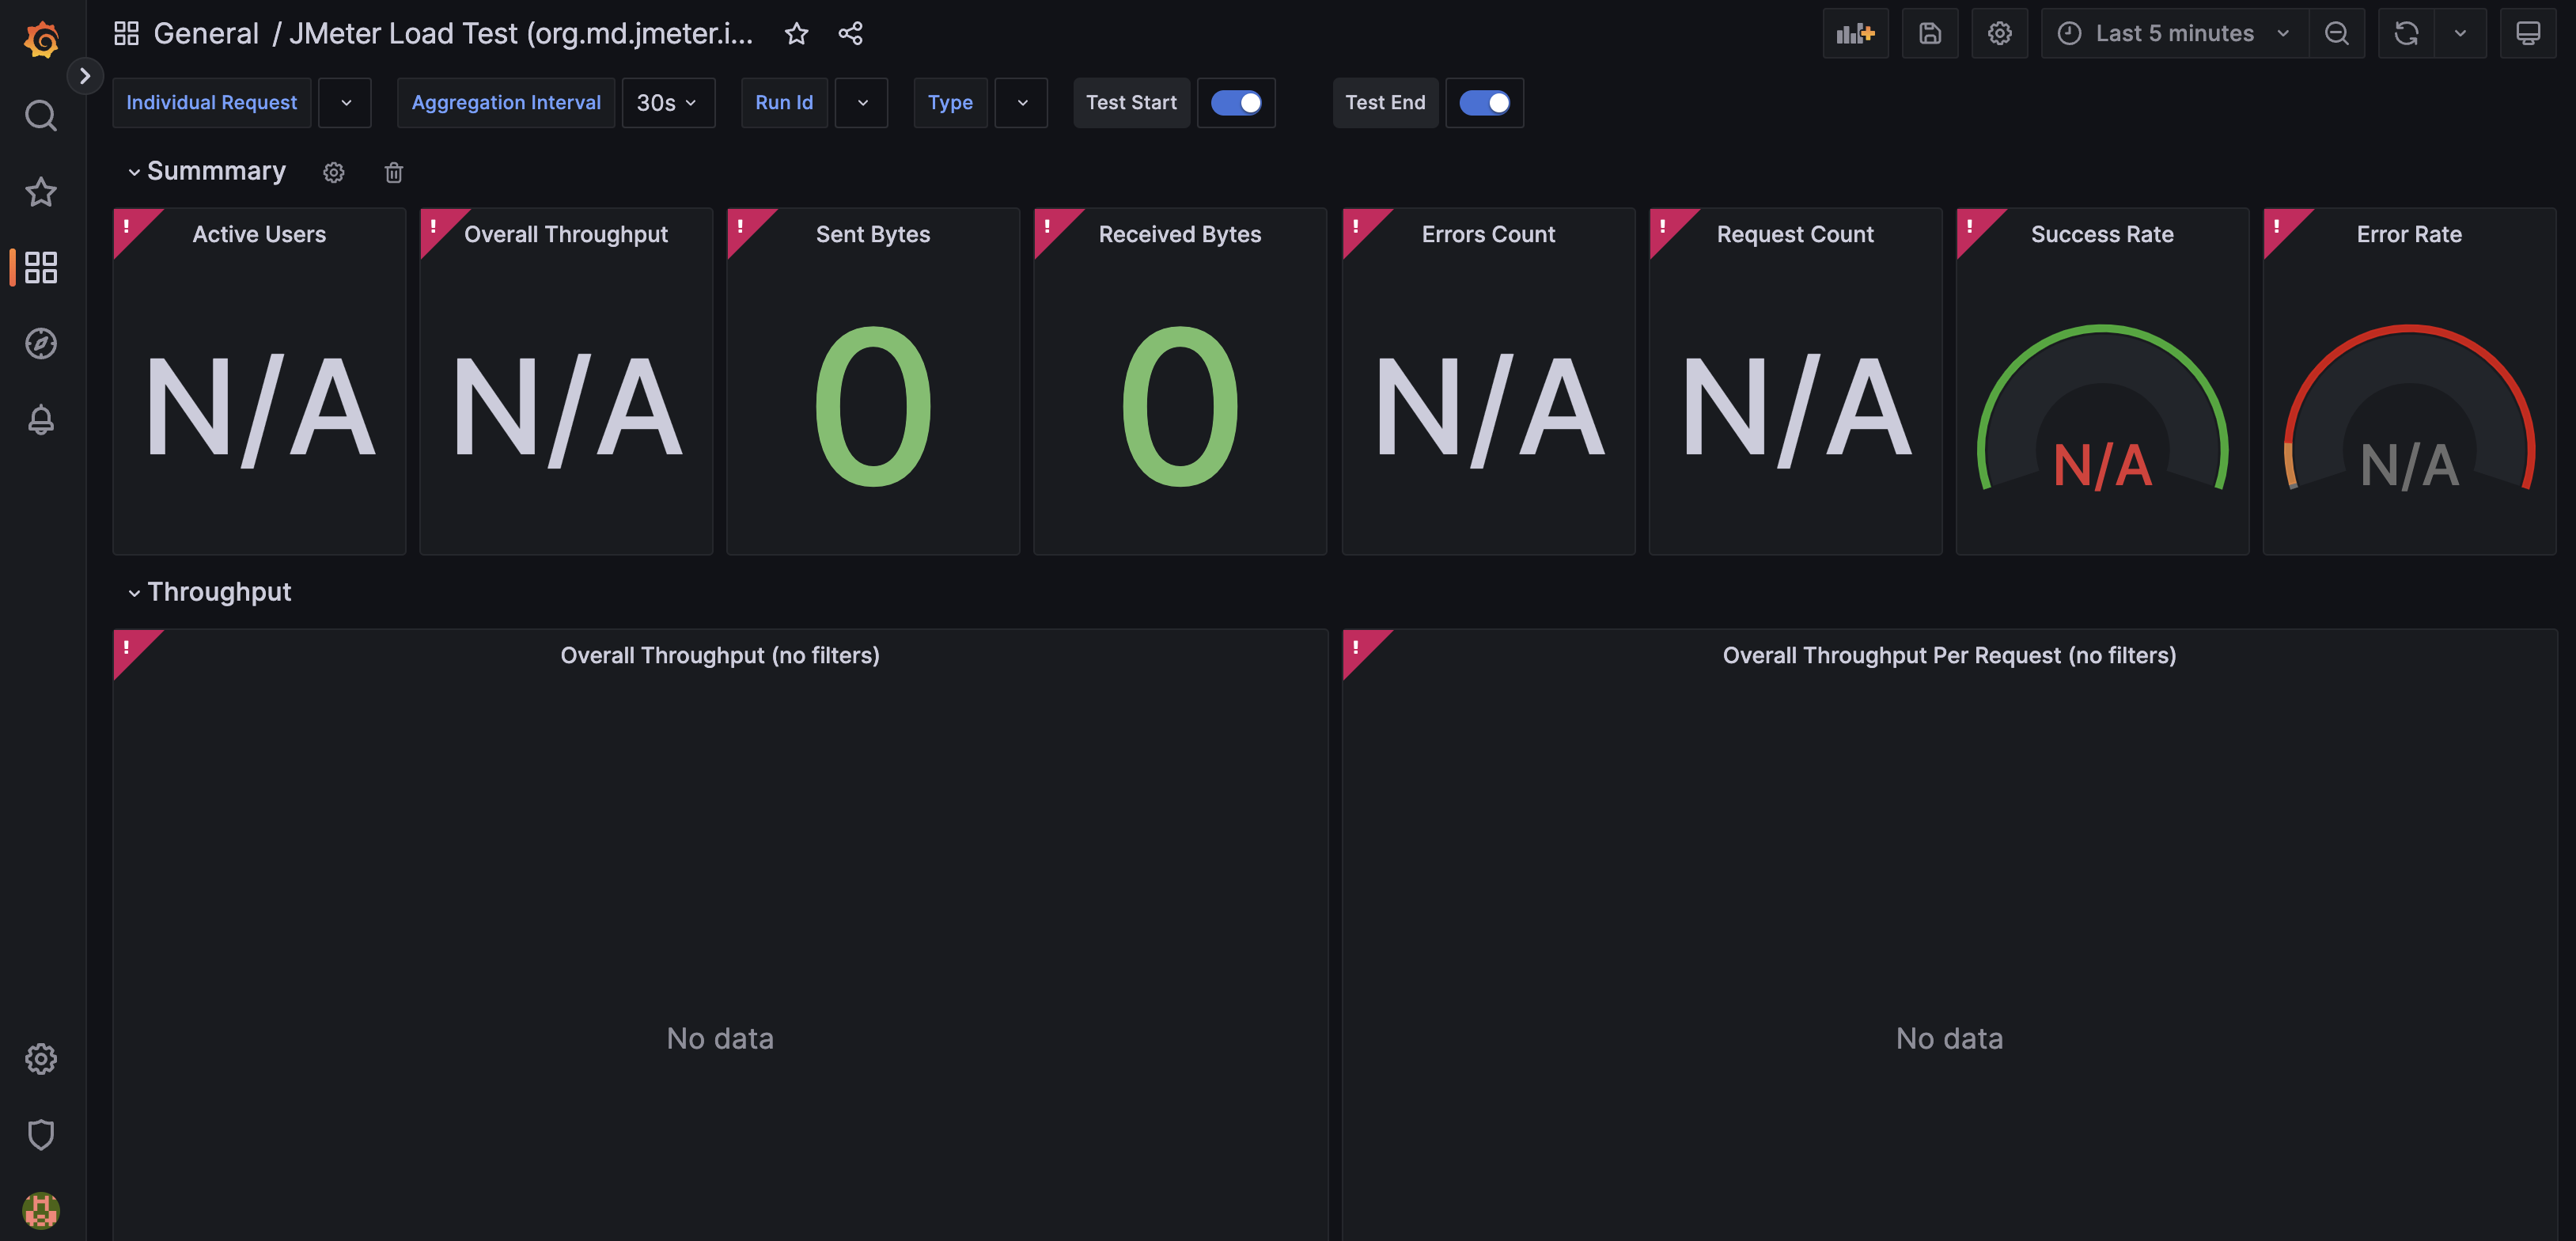The image size is (2576, 1241).
Task: Toggle the Test End annotation switch
Action: pyautogui.click(x=1484, y=102)
